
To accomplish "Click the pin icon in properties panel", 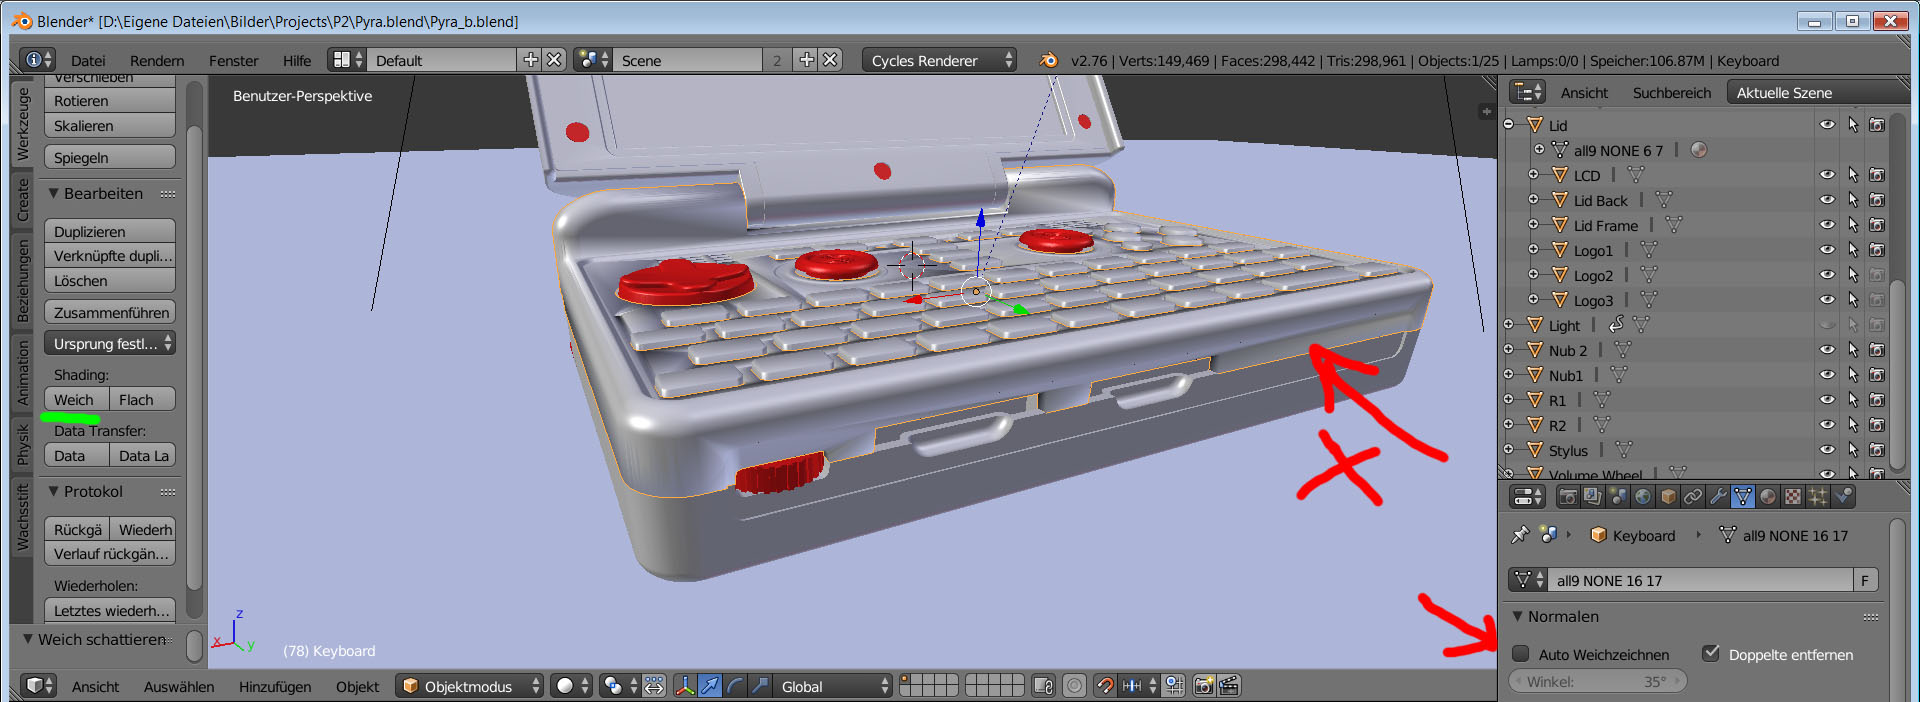I will pyautogui.click(x=1520, y=535).
